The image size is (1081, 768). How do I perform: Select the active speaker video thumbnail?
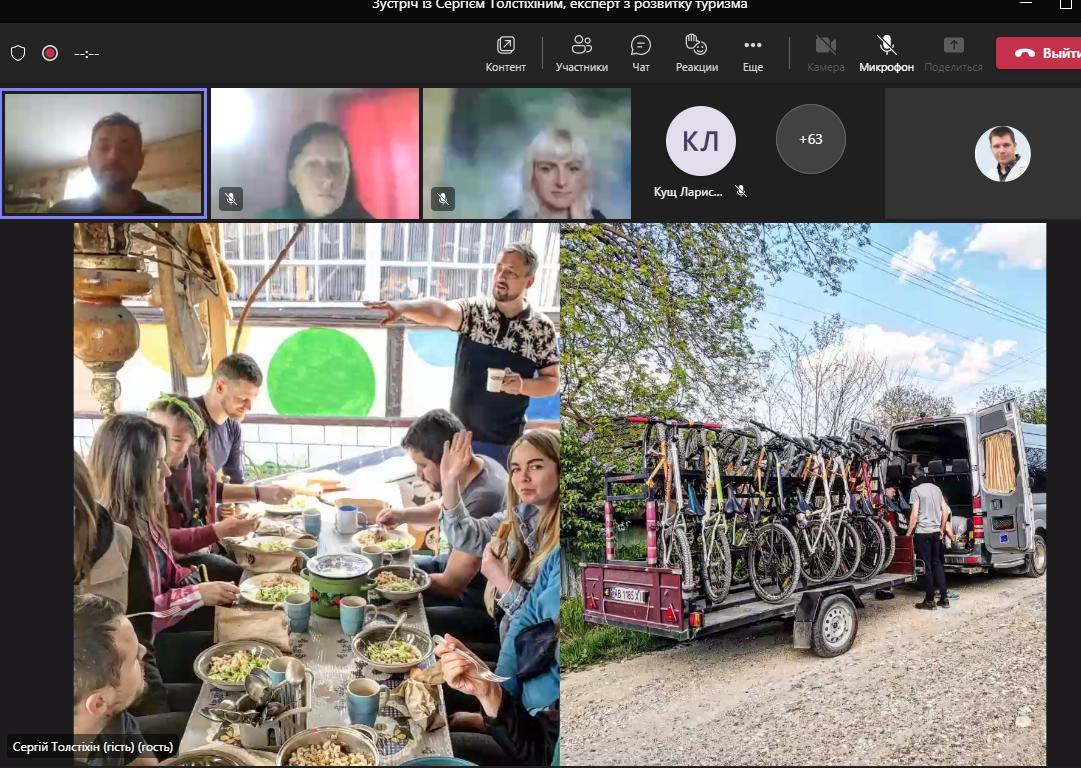tap(104, 153)
